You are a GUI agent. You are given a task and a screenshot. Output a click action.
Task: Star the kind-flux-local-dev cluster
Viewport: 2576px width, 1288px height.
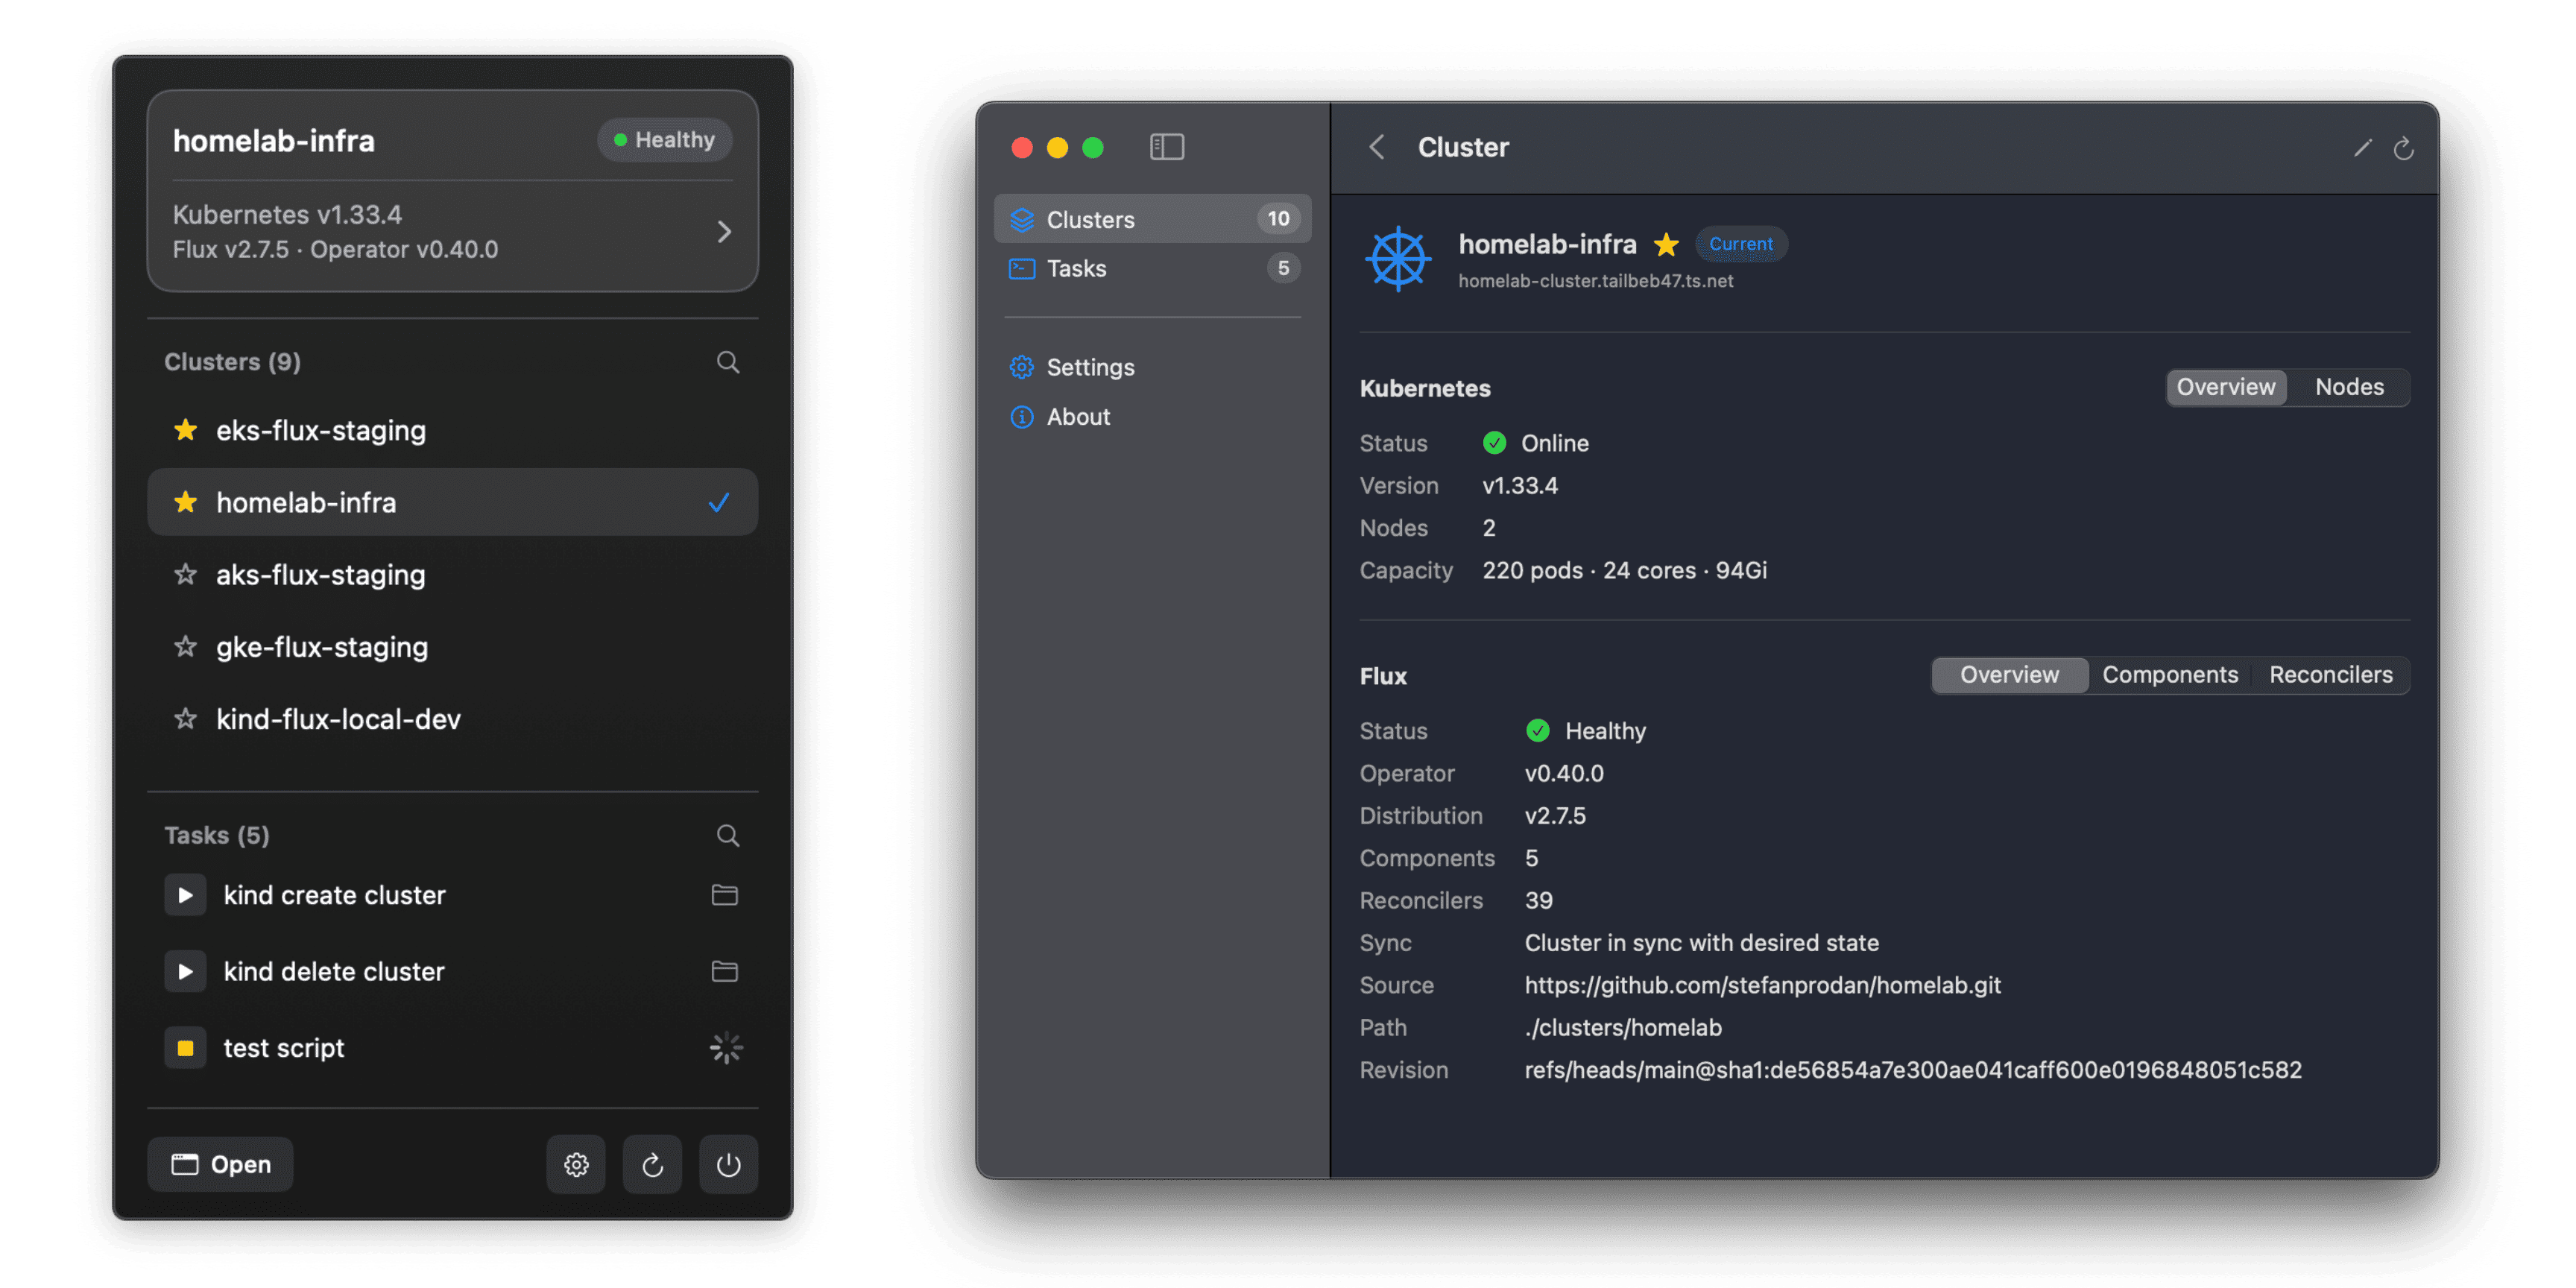coord(185,718)
